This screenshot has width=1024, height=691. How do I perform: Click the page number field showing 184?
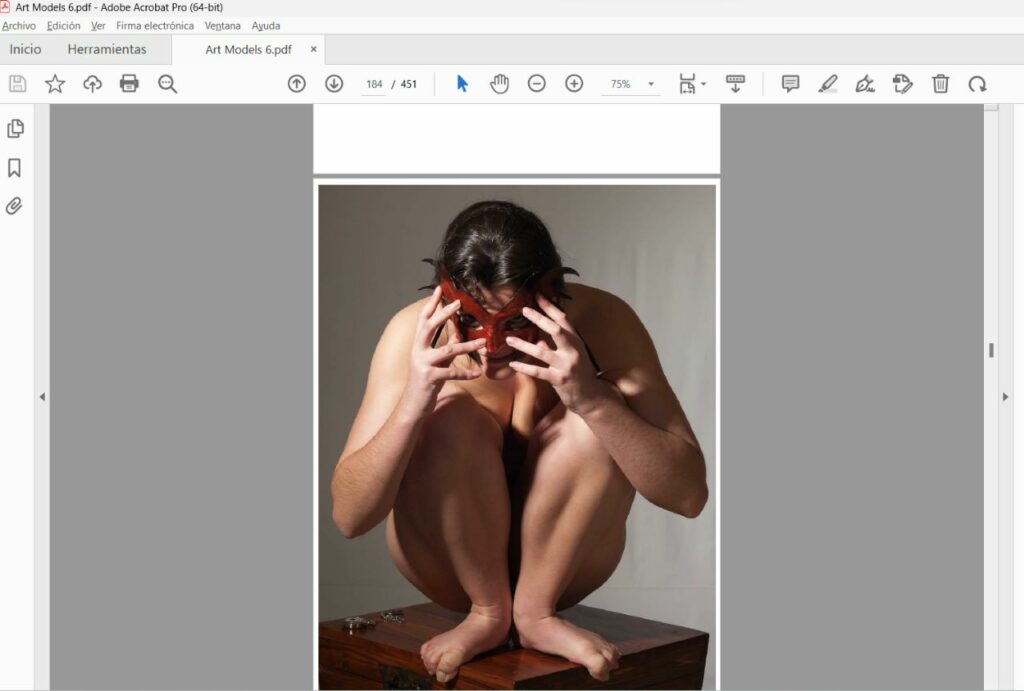tap(374, 84)
